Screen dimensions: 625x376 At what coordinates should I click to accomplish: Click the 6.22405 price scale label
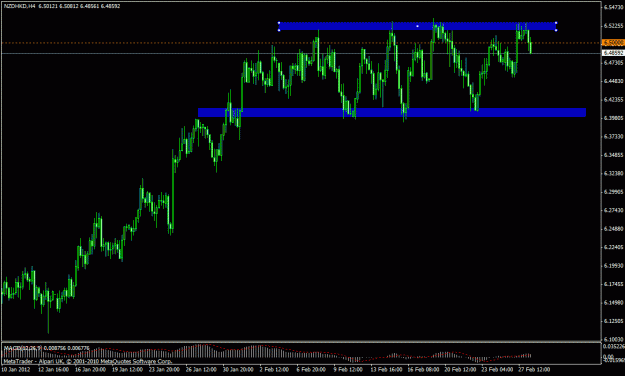point(613,247)
